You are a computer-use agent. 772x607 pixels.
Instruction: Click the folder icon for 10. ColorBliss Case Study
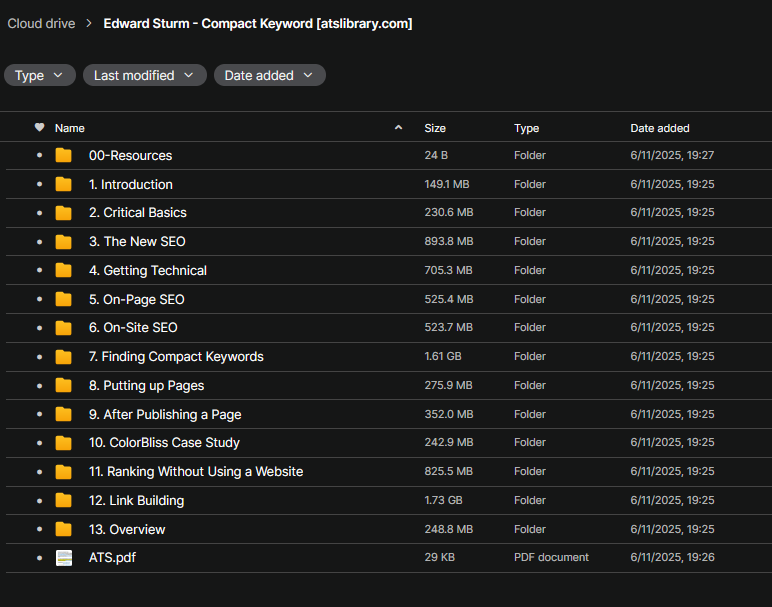(64, 443)
